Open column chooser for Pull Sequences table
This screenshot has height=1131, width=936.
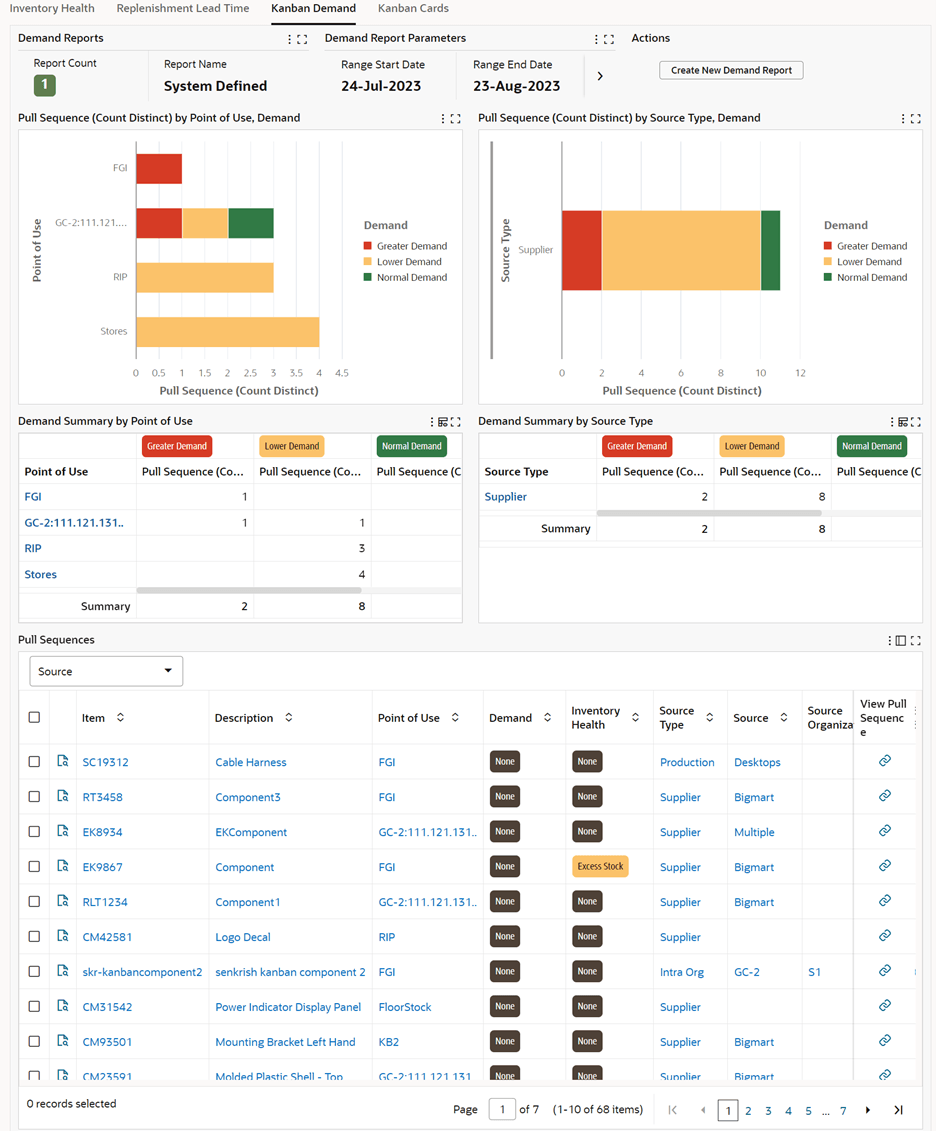pos(901,641)
